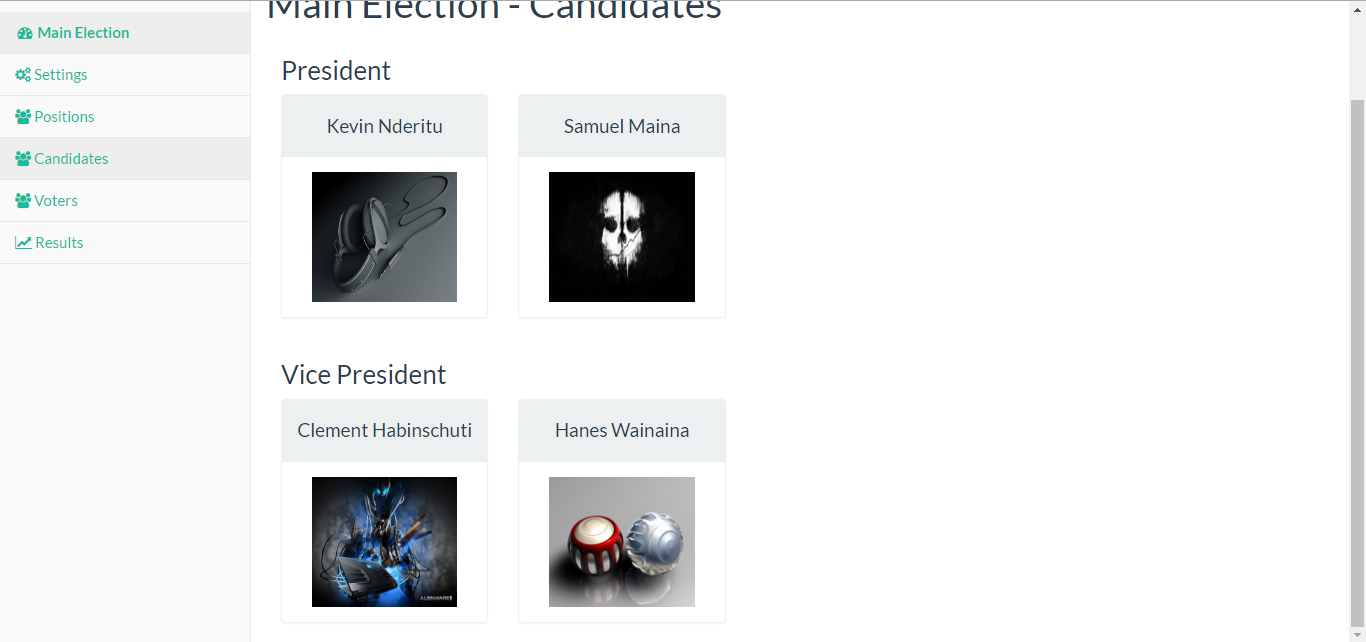Click Clement Habinschuti's Alienware photo

point(384,542)
